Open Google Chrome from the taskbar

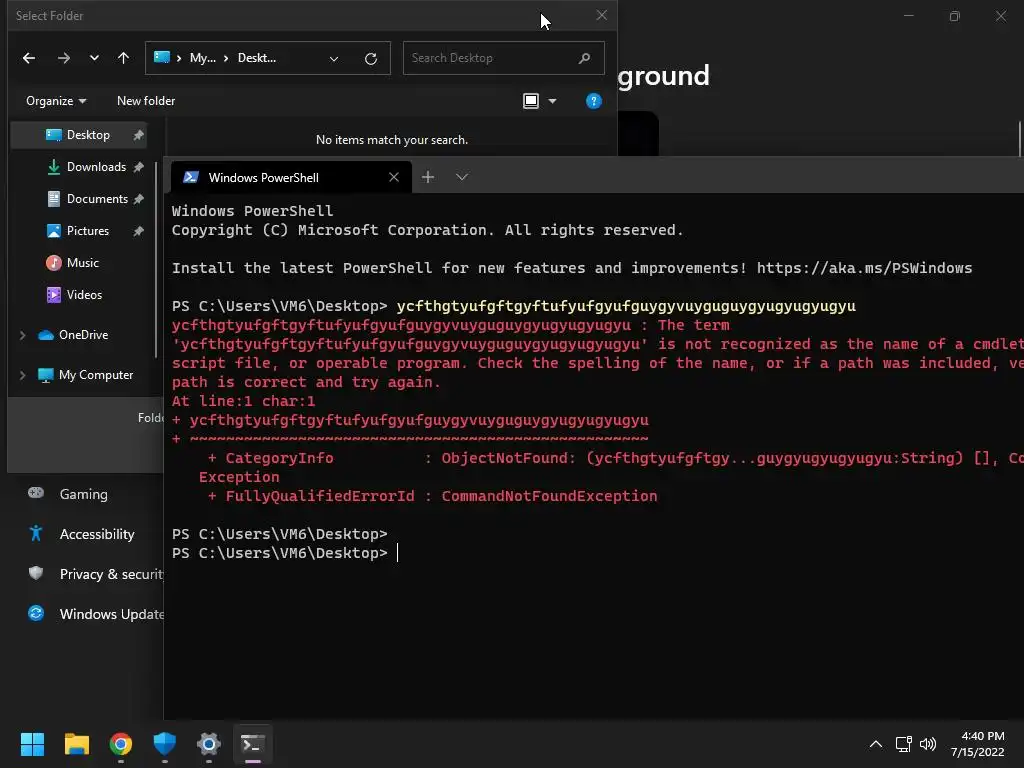[121, 744]
